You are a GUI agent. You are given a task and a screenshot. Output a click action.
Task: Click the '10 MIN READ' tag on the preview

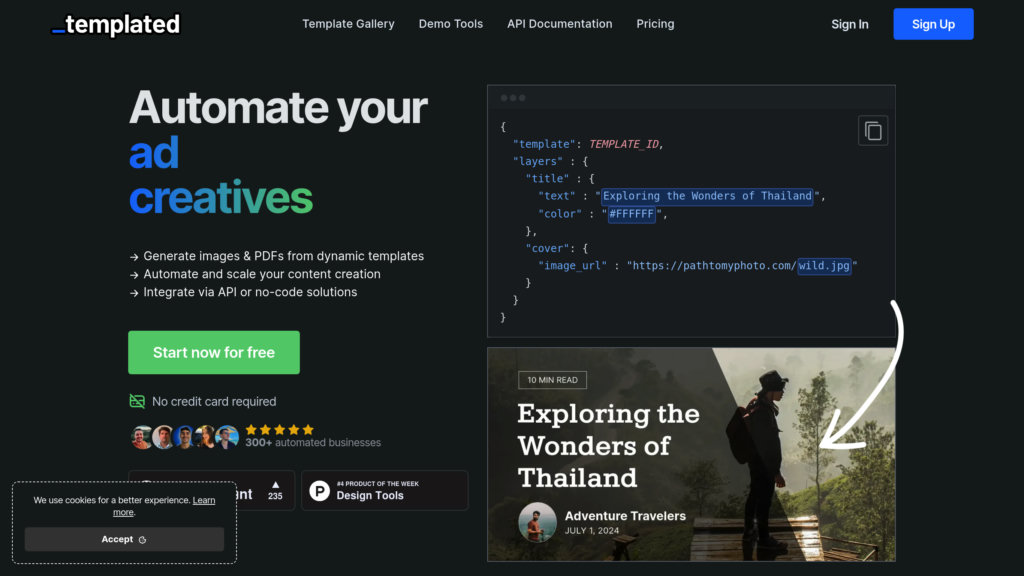(552, 380)
